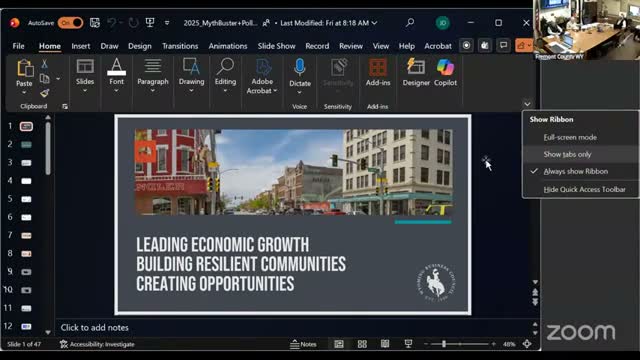Image resolution: width=640 pixels, height=360 pixels.
Task: Switch to the Slide Show tab
Action: (x=276, y=46)
